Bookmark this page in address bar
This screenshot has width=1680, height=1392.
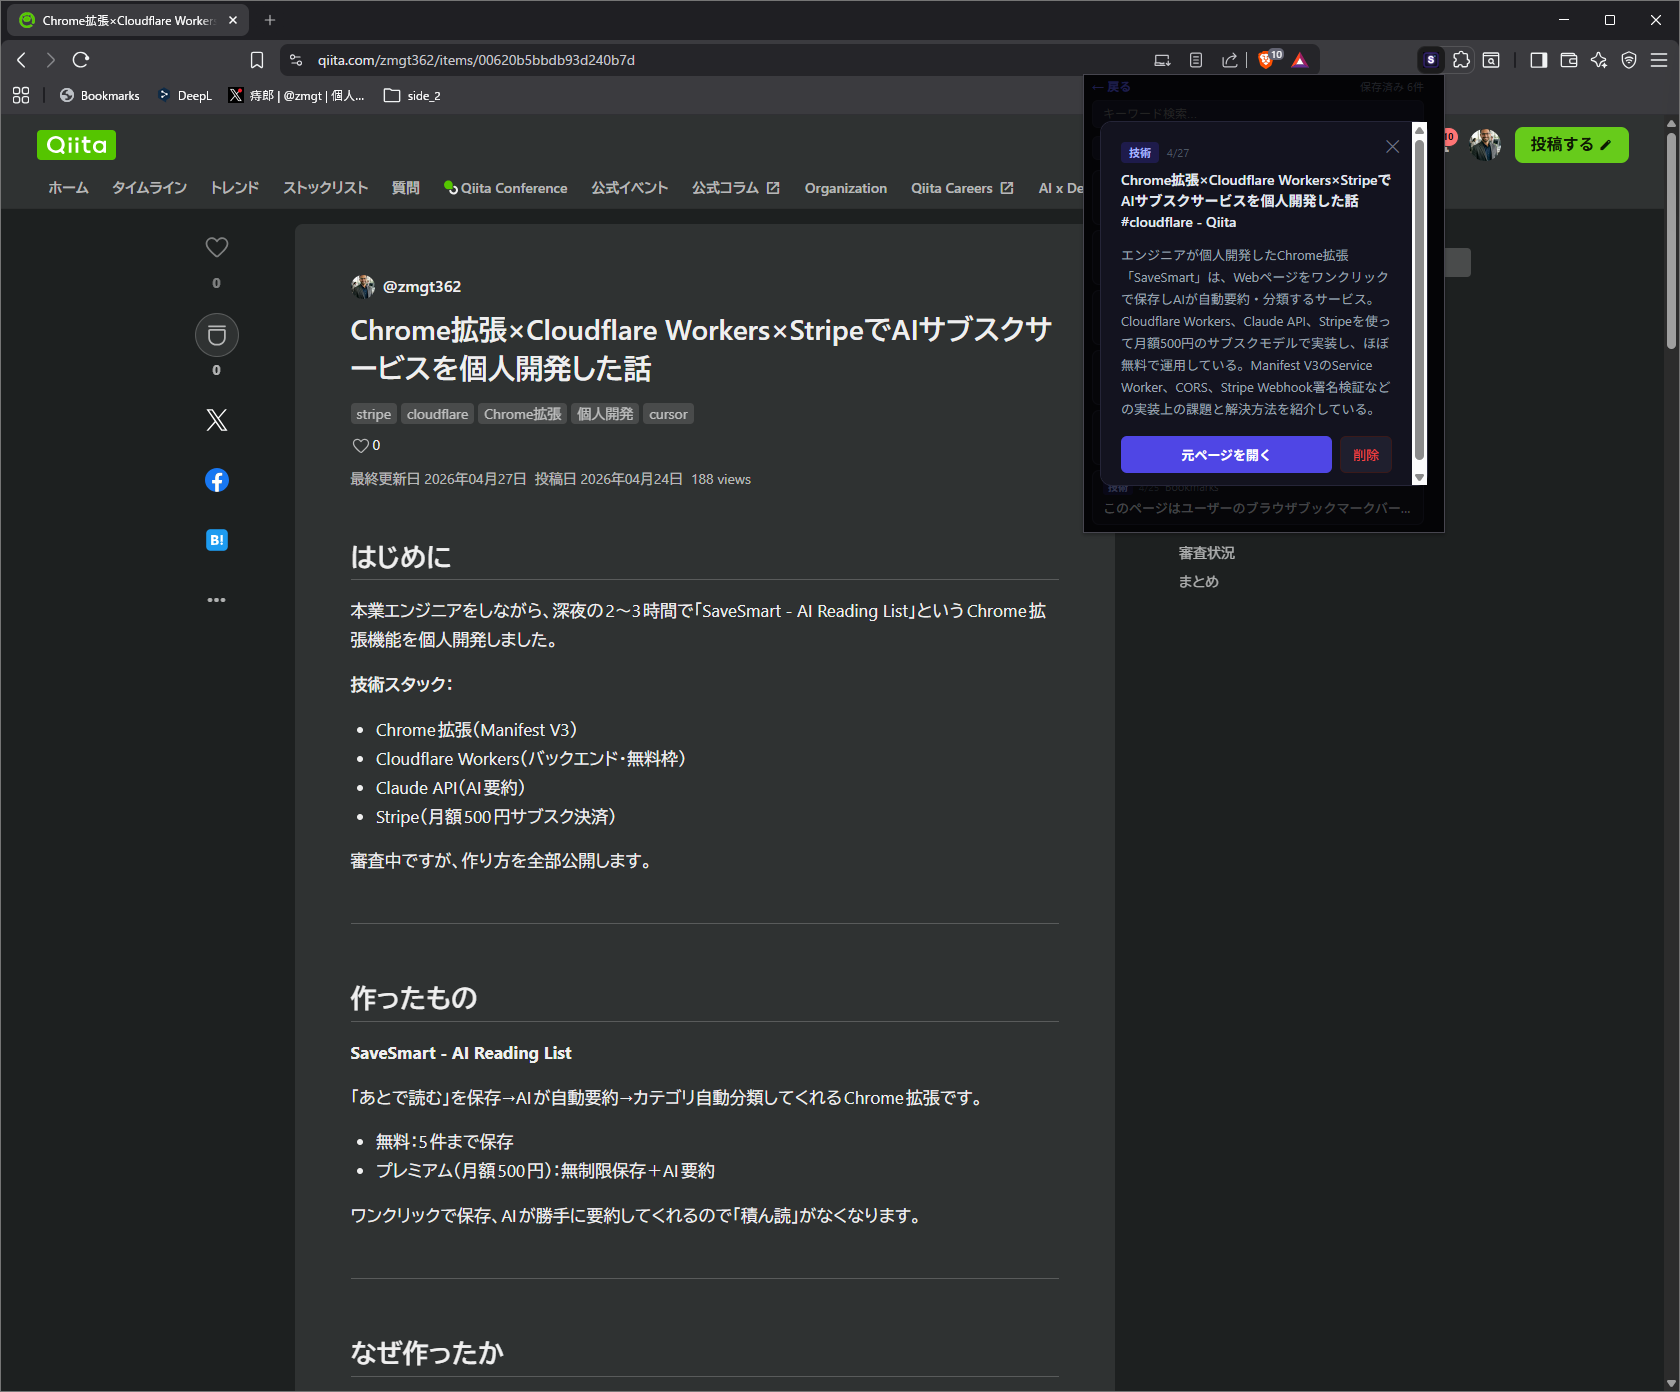pyautogui.click(x=257, y=60)
